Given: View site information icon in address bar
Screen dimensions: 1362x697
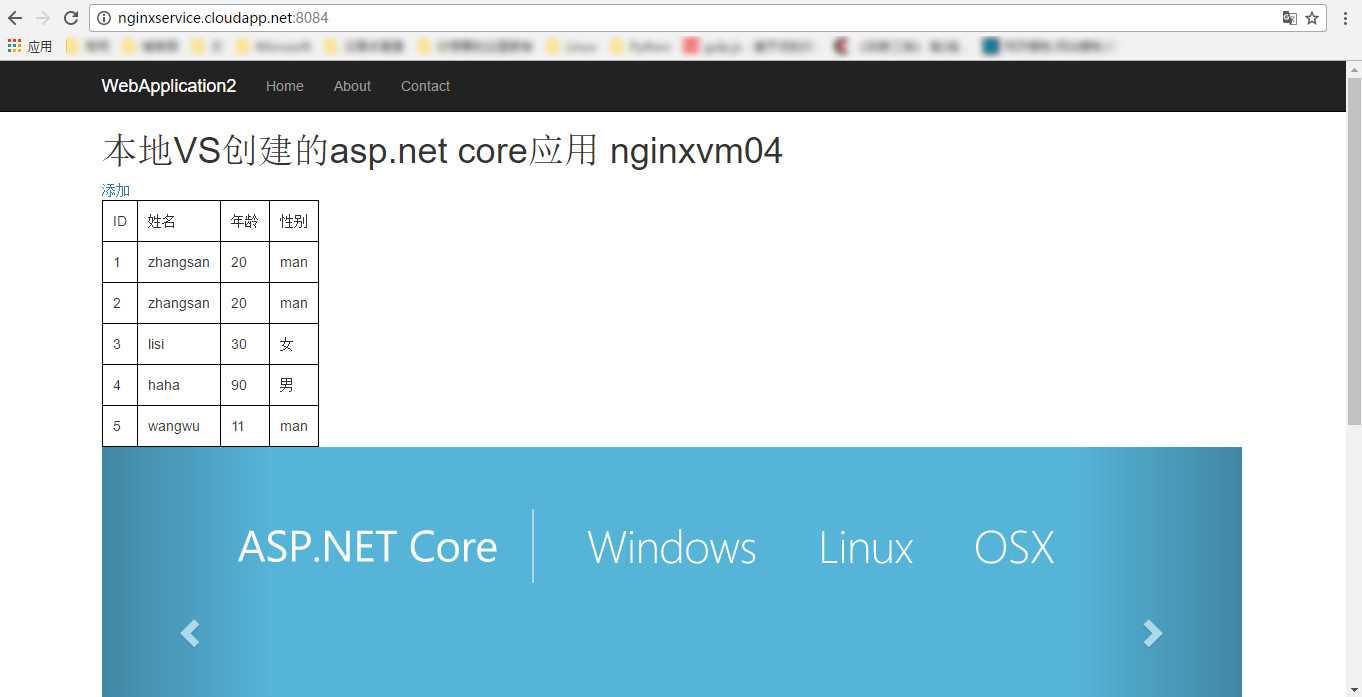Looking at the screenshot, I should click(x=104, y=18).
